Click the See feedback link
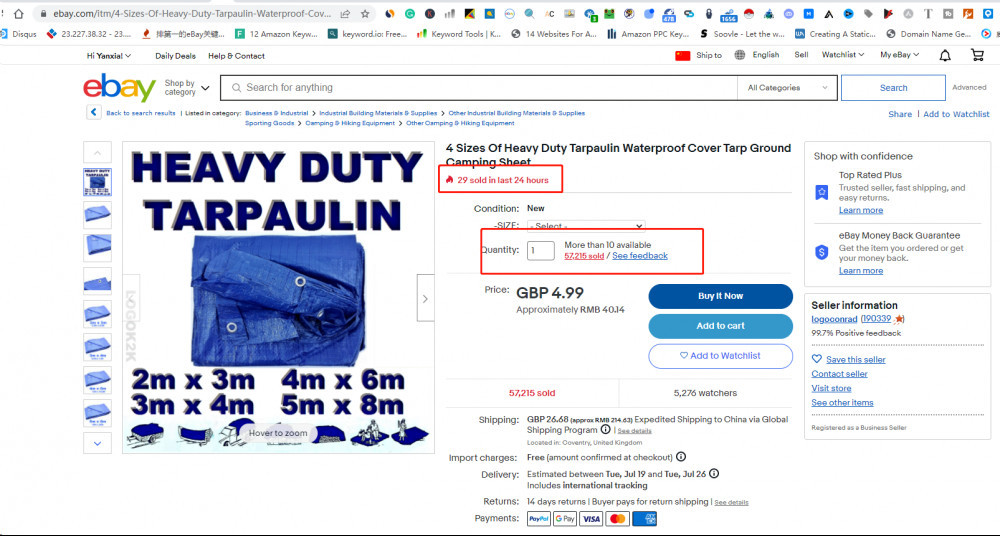1000x536 pixels. [640, 256]
